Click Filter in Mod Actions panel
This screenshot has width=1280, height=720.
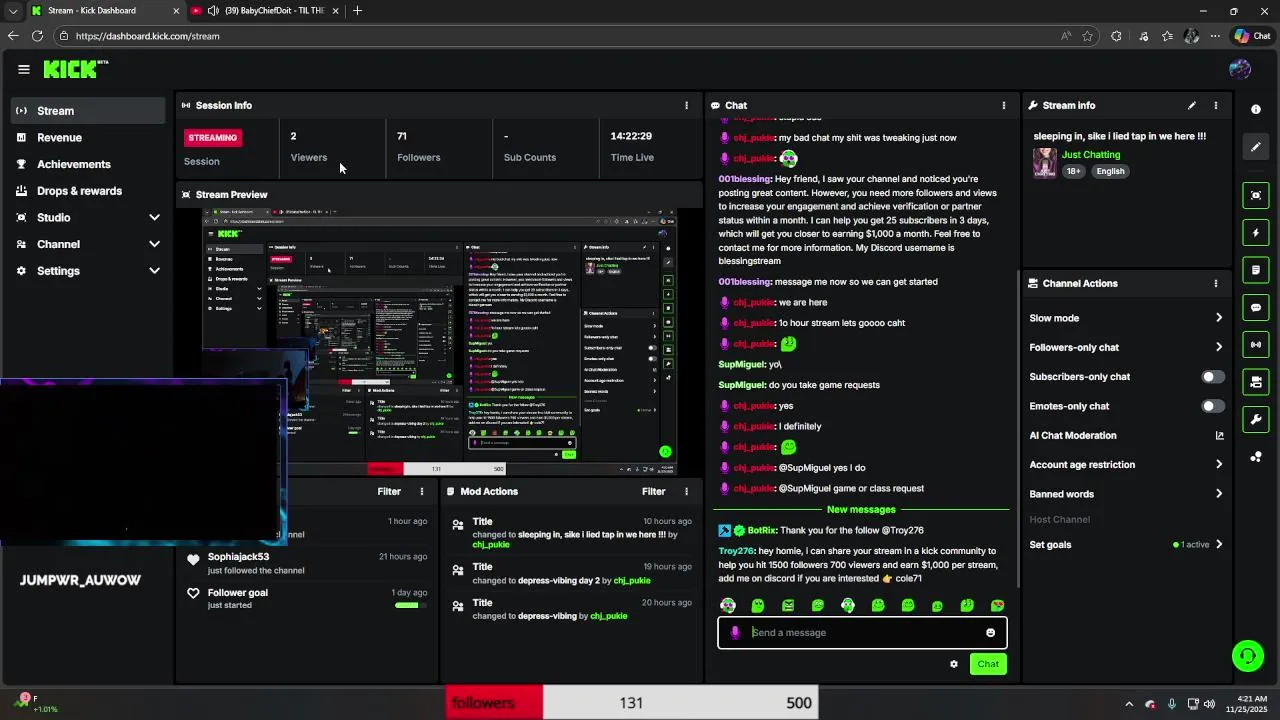pyautogui.click(x=653, y=491)
